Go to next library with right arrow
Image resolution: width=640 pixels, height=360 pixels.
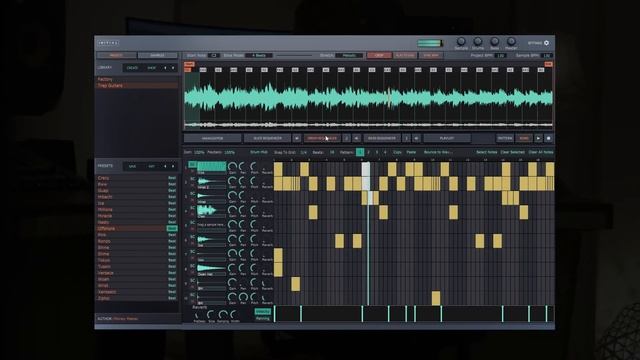pos(173,68)
